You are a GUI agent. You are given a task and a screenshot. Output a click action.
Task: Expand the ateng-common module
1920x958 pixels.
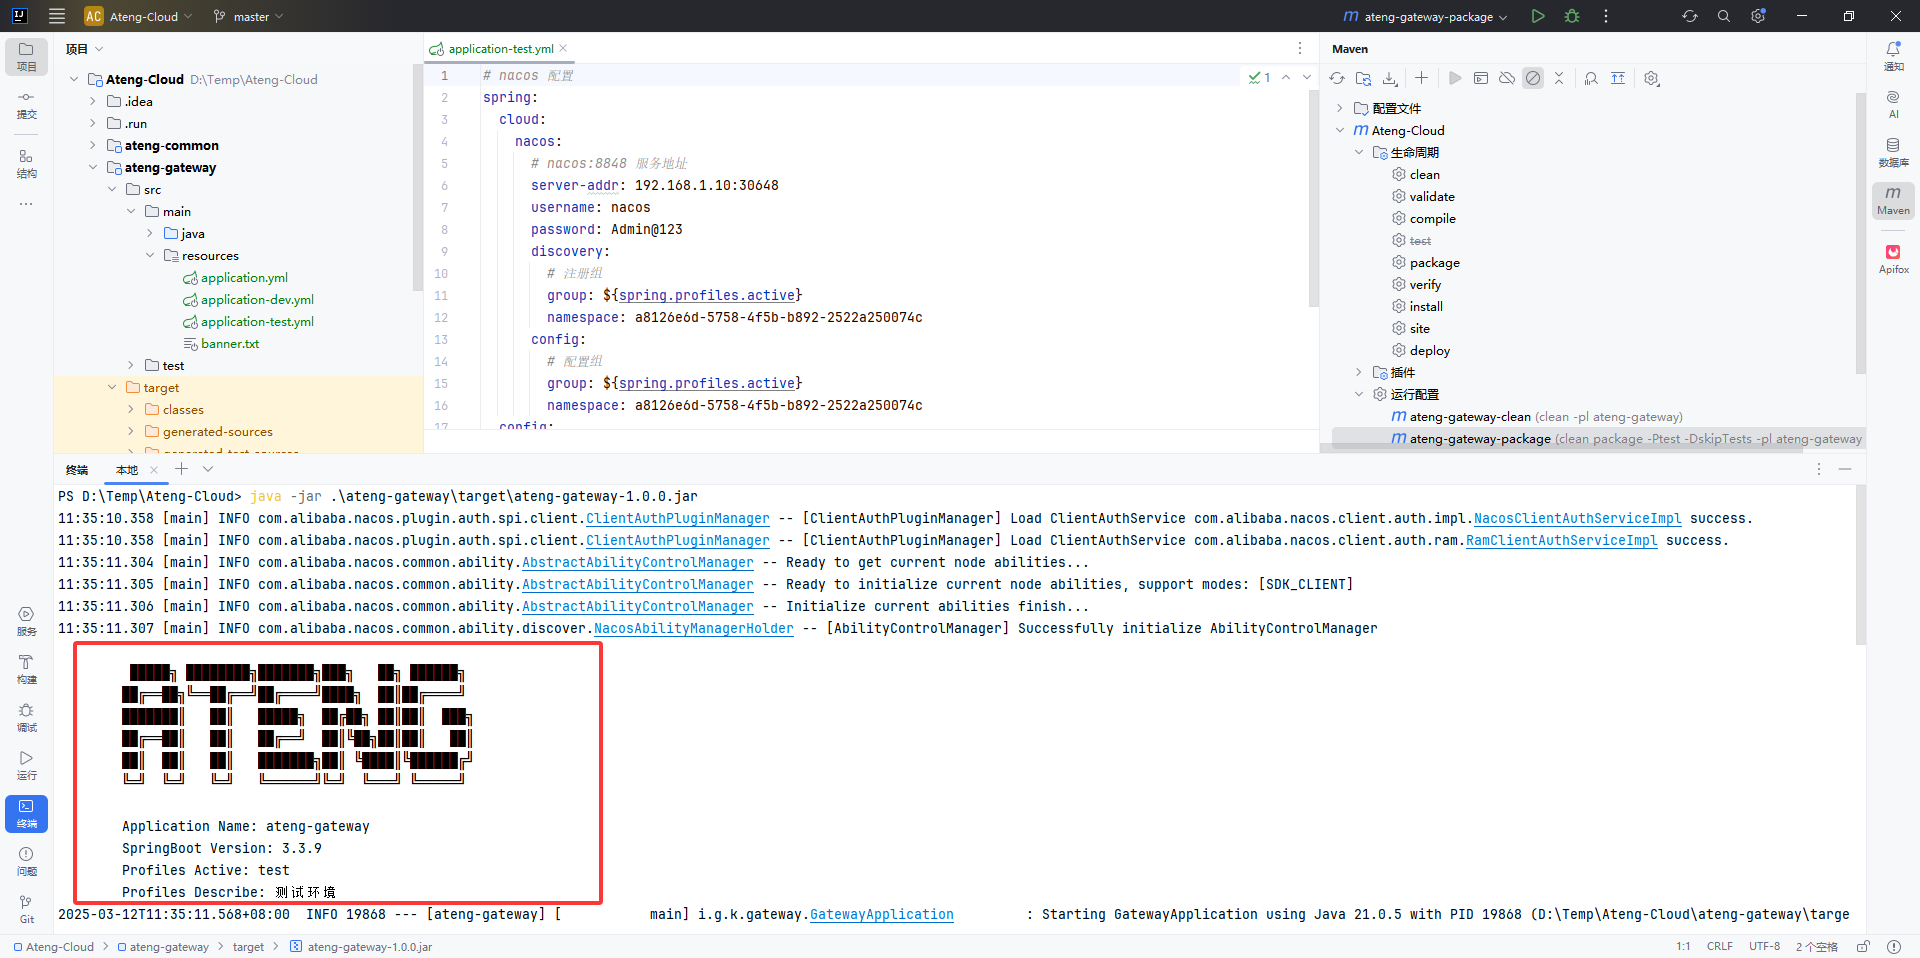click(x=93, y=146)
